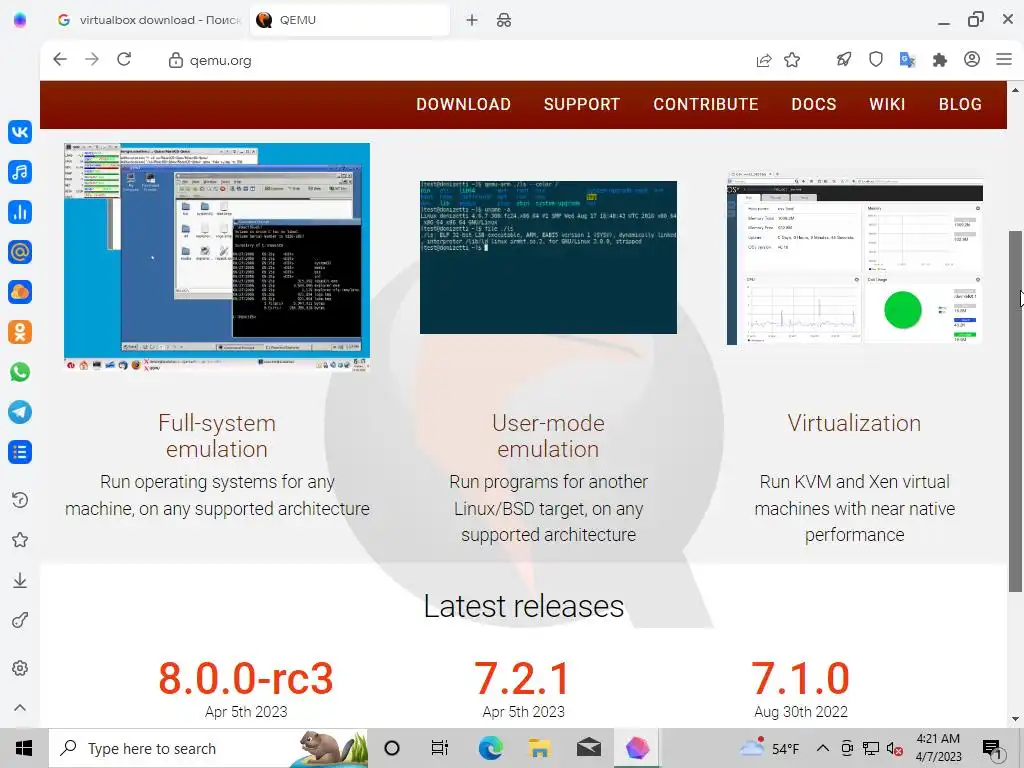The height and width of the screenshot is (768, 1024).
Task: Click the User-mode emulation heading
Action: 549,436
